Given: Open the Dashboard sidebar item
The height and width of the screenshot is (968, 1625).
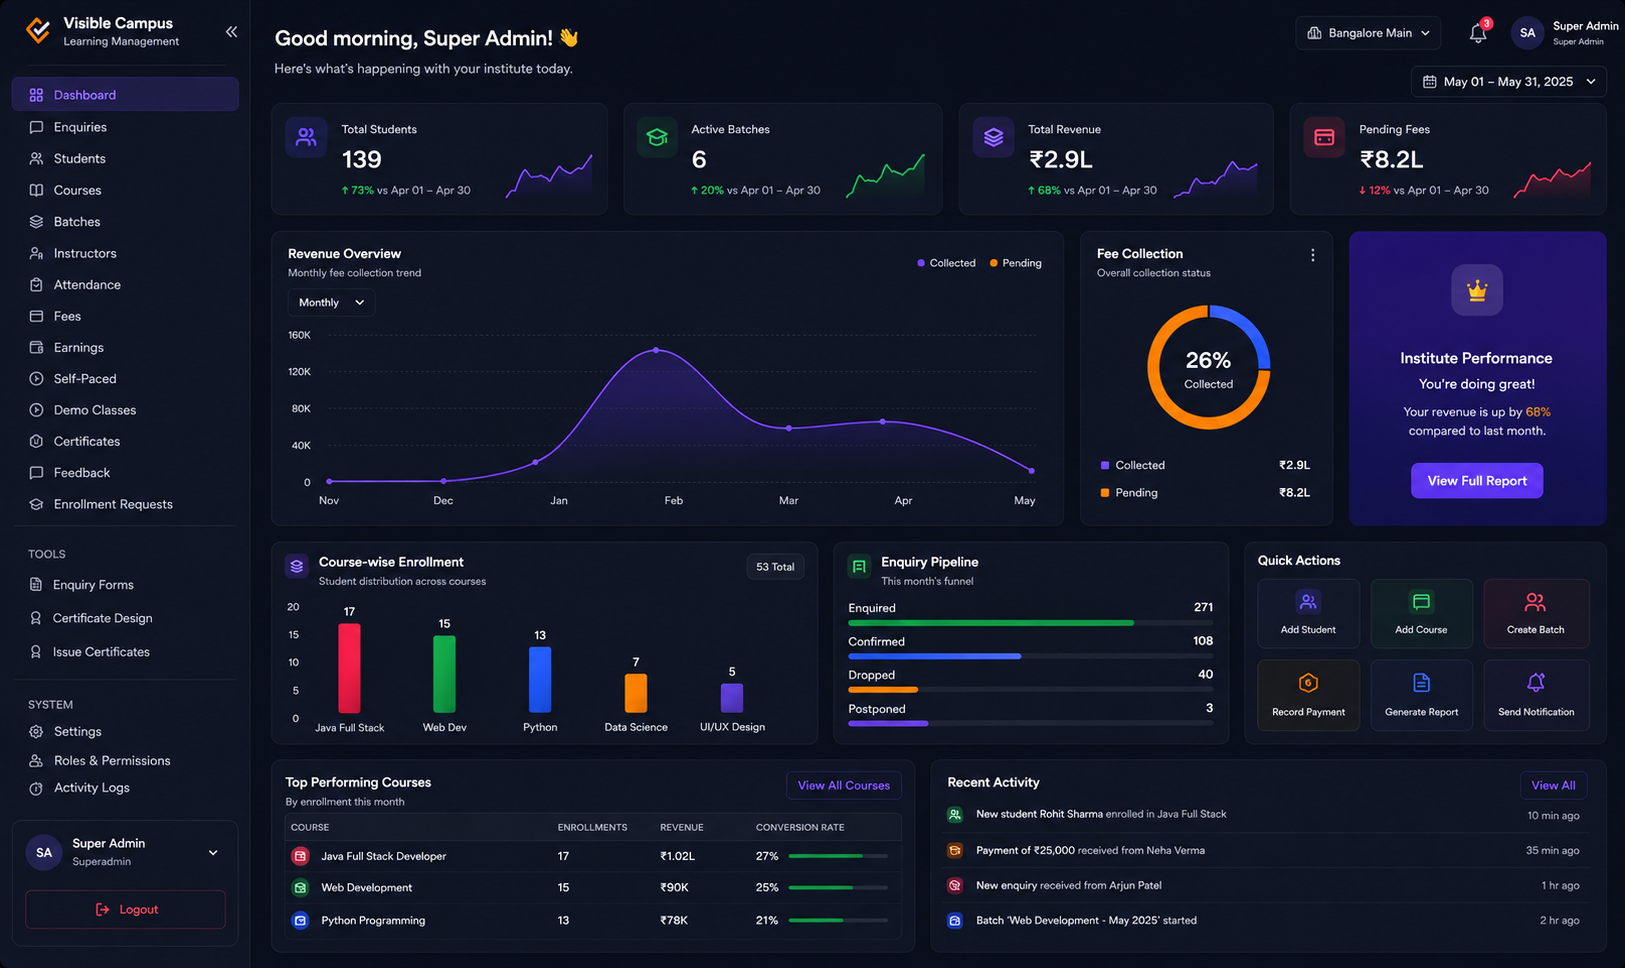Looking at the screenshot, I should tap(125, 95).
